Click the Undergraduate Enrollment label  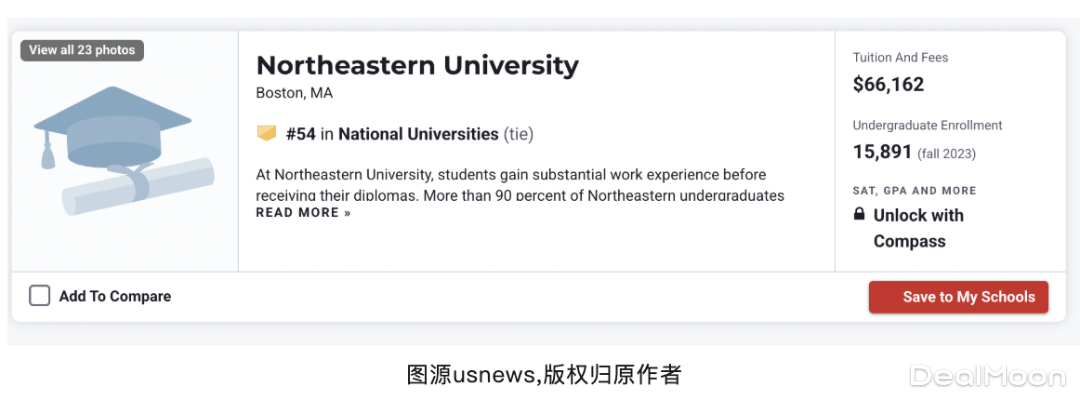click(927, 126)
